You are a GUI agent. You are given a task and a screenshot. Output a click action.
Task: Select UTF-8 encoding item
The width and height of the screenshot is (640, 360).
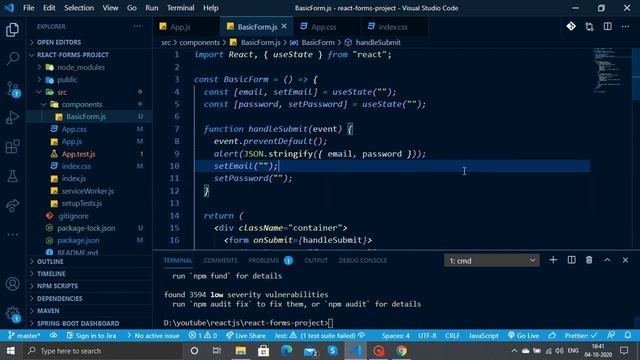tap(427, 336)
